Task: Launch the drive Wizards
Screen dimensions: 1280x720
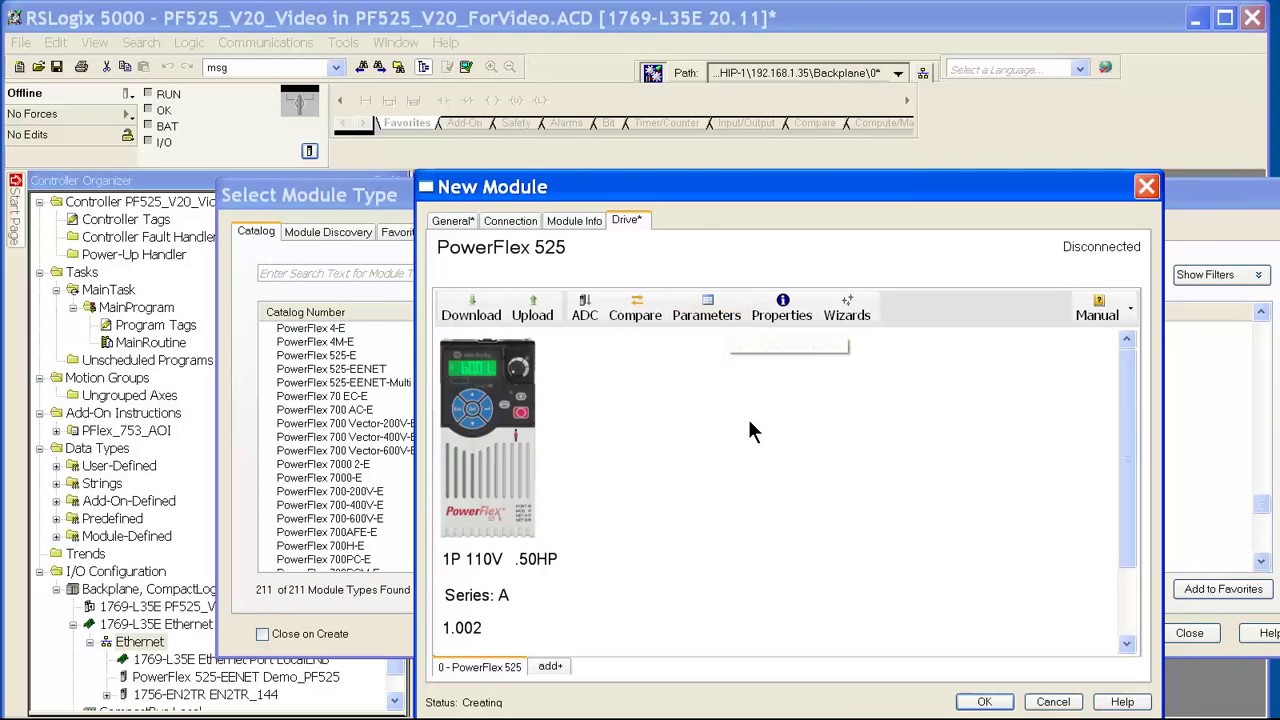Action: [x=847, y=308]
